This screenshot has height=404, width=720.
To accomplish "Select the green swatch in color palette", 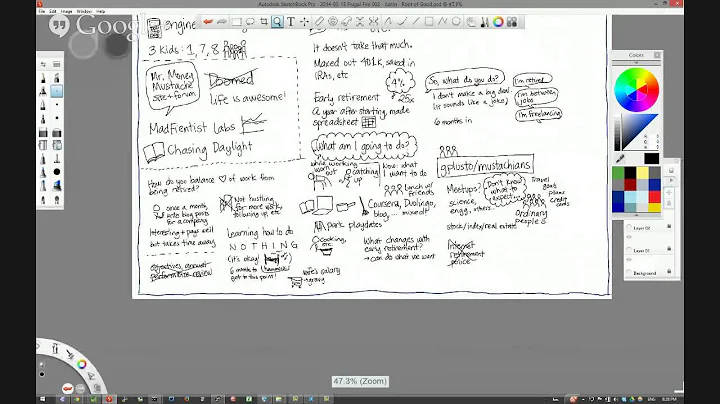I will click(618, 173).
